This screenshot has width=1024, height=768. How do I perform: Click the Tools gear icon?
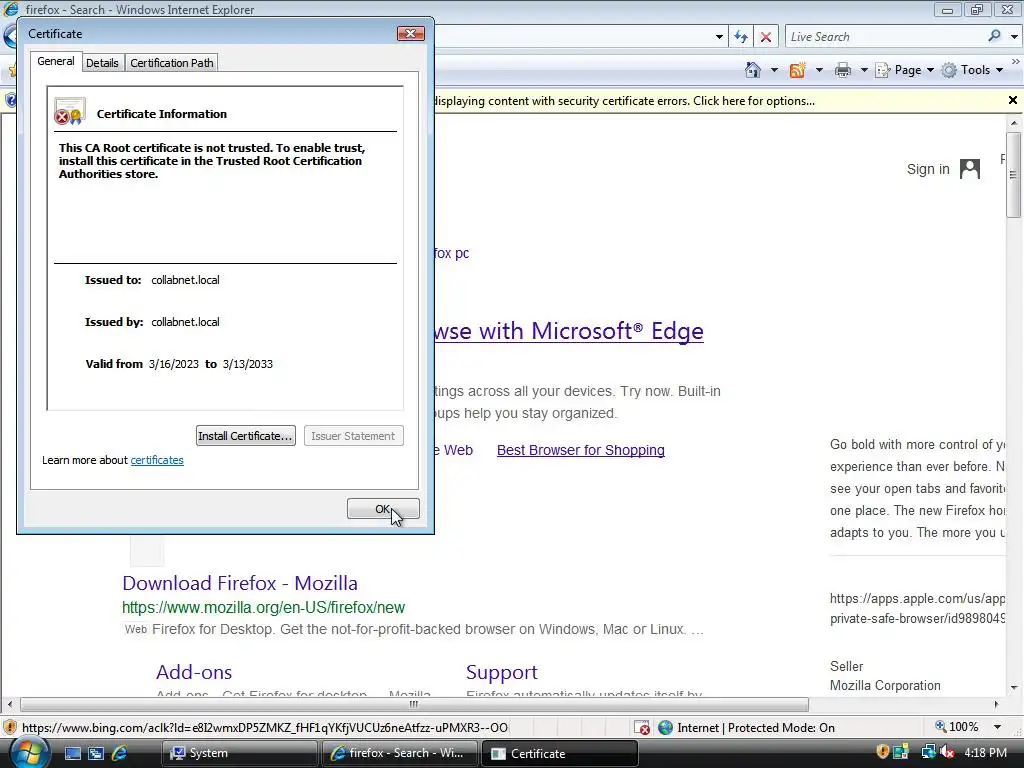pyautogui.click(x=949, y=70)
